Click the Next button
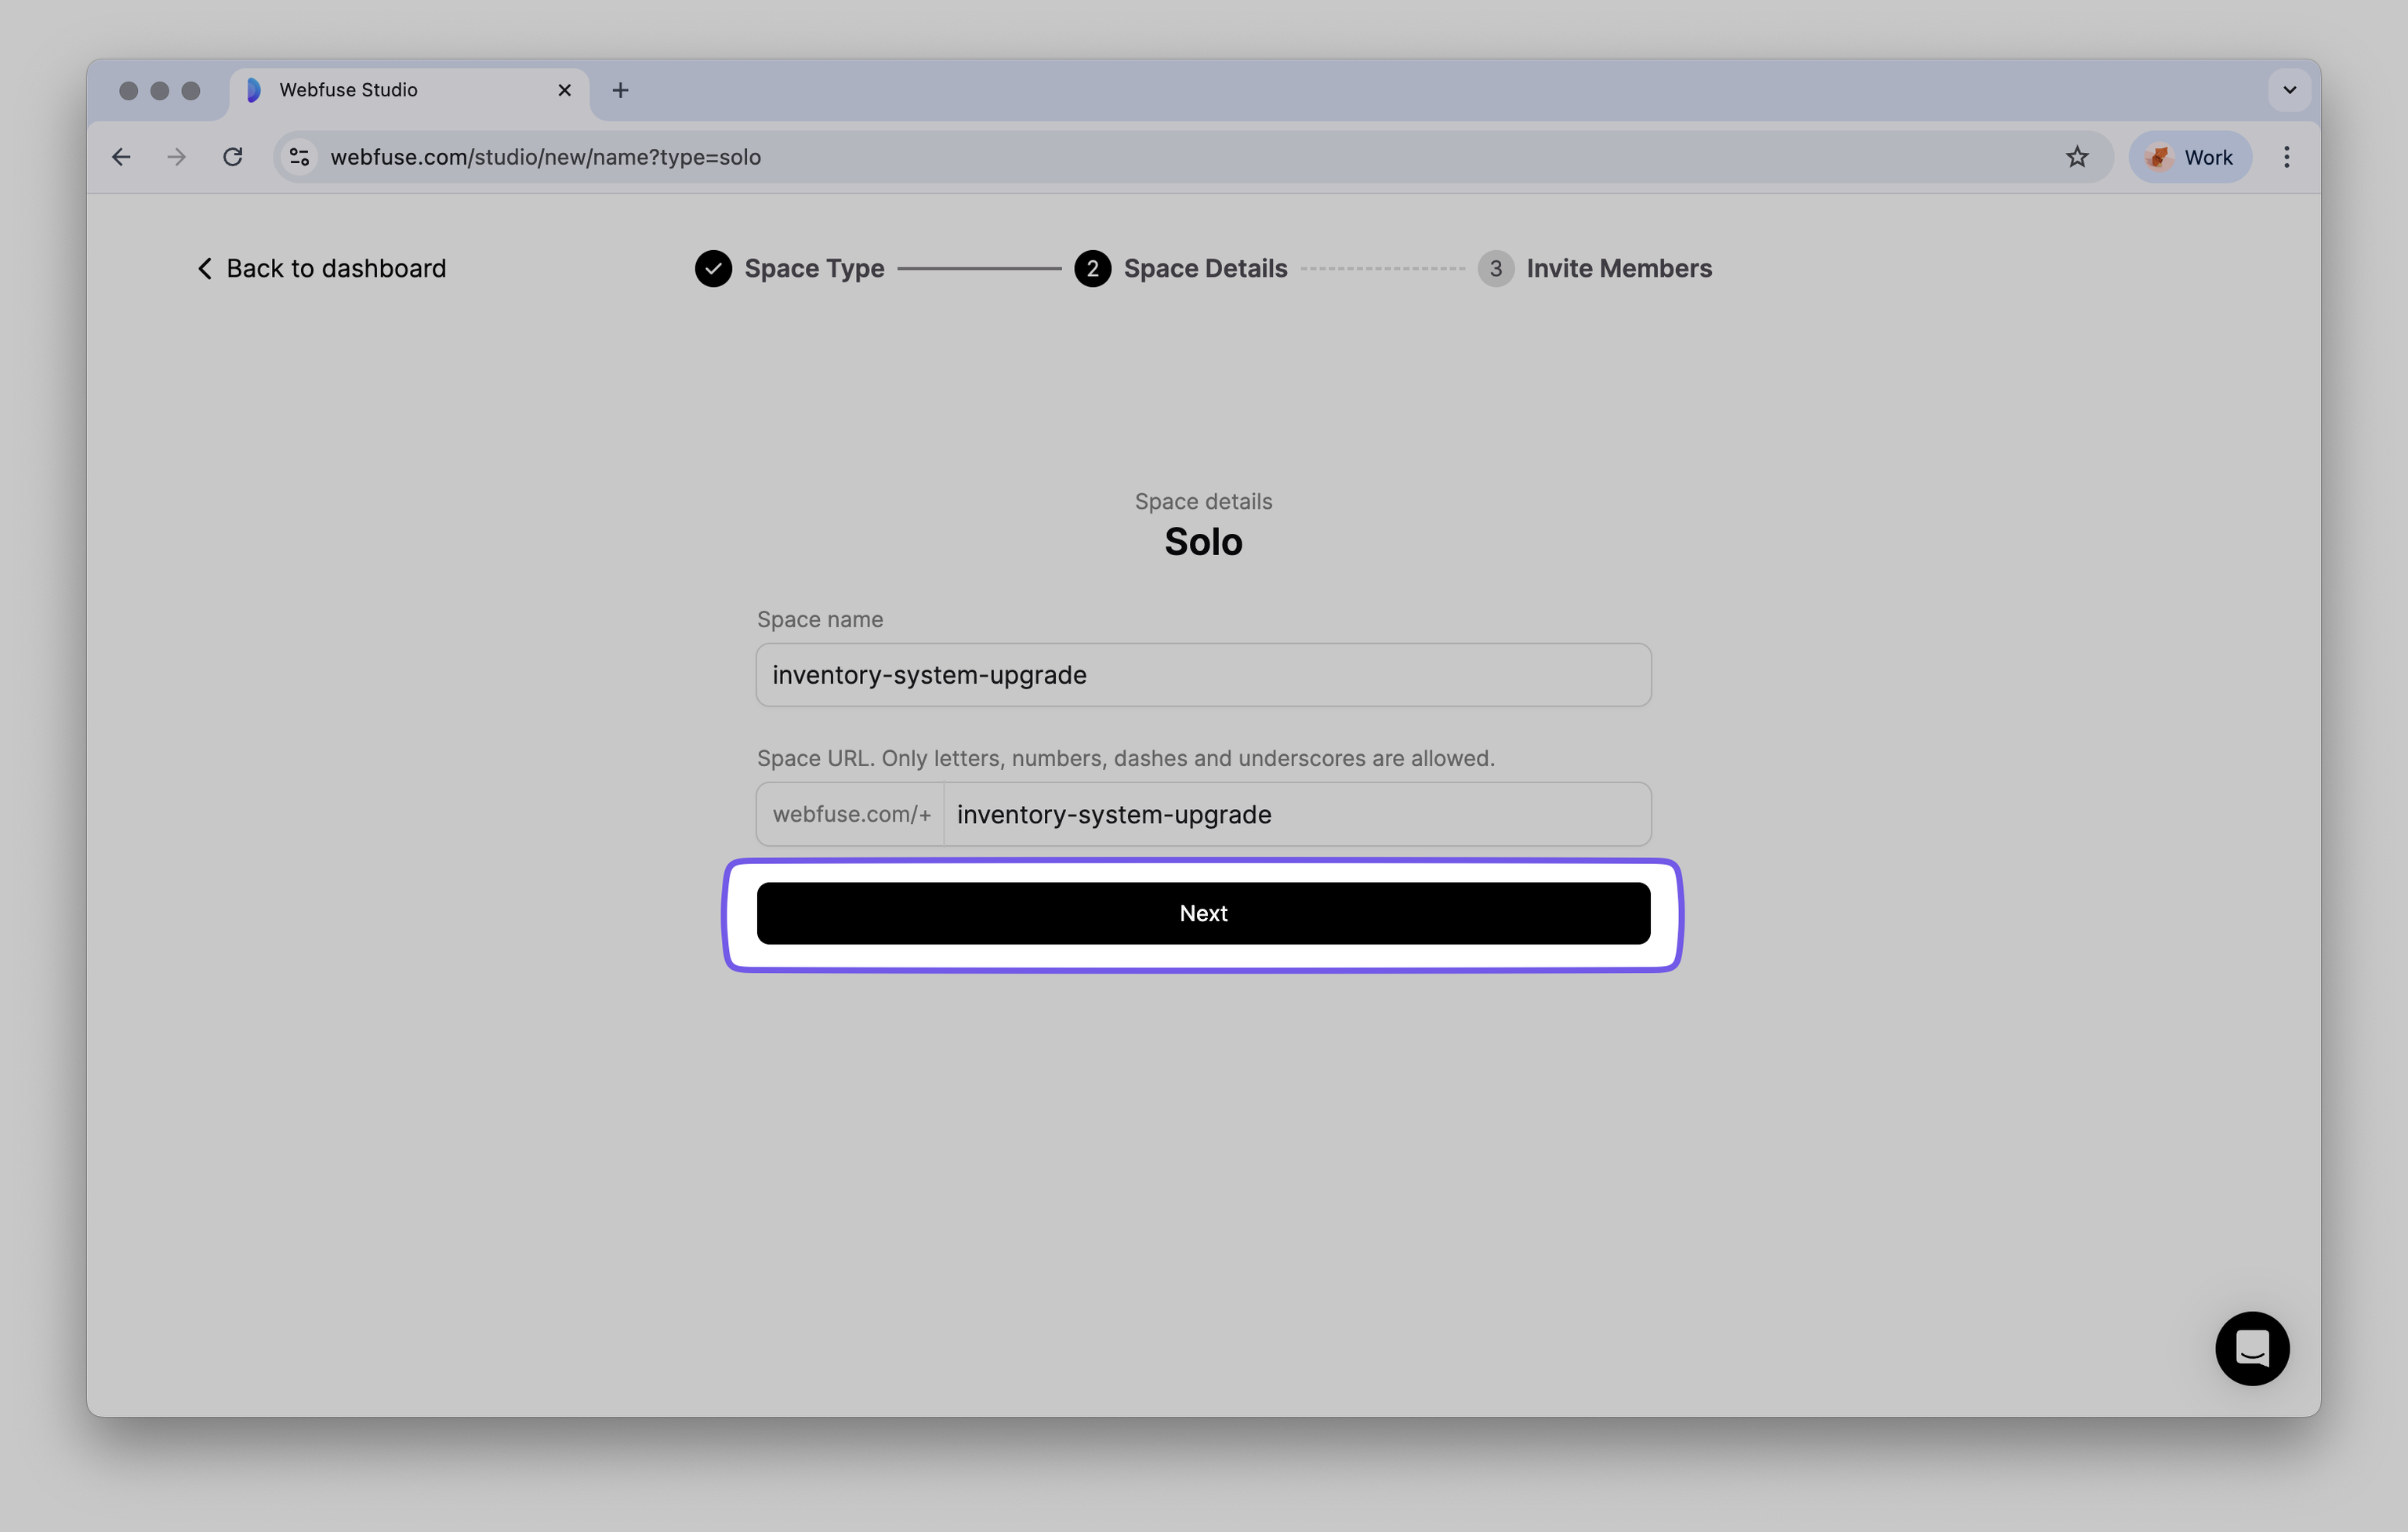The height and width of the screenshot is (1532, 2408). 1202,913
